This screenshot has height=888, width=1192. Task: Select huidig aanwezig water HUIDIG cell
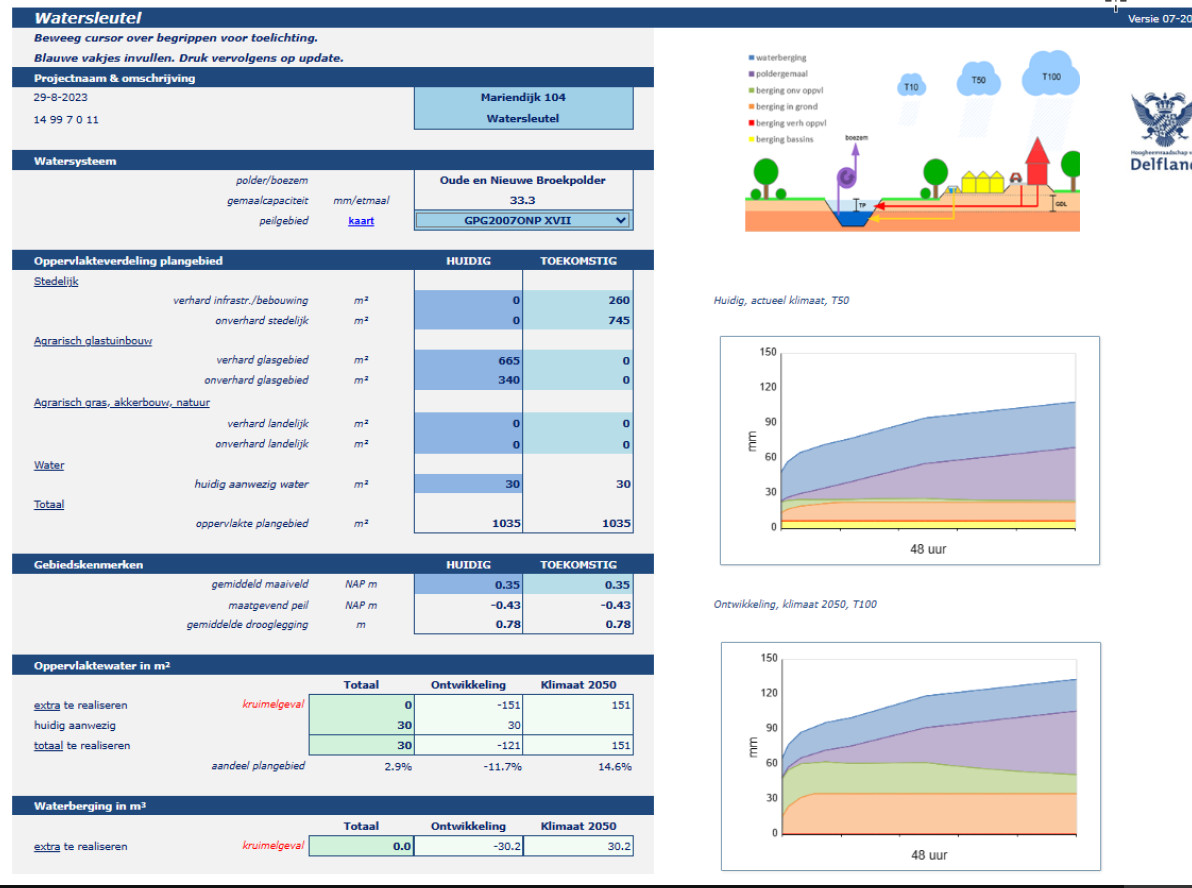468,484
